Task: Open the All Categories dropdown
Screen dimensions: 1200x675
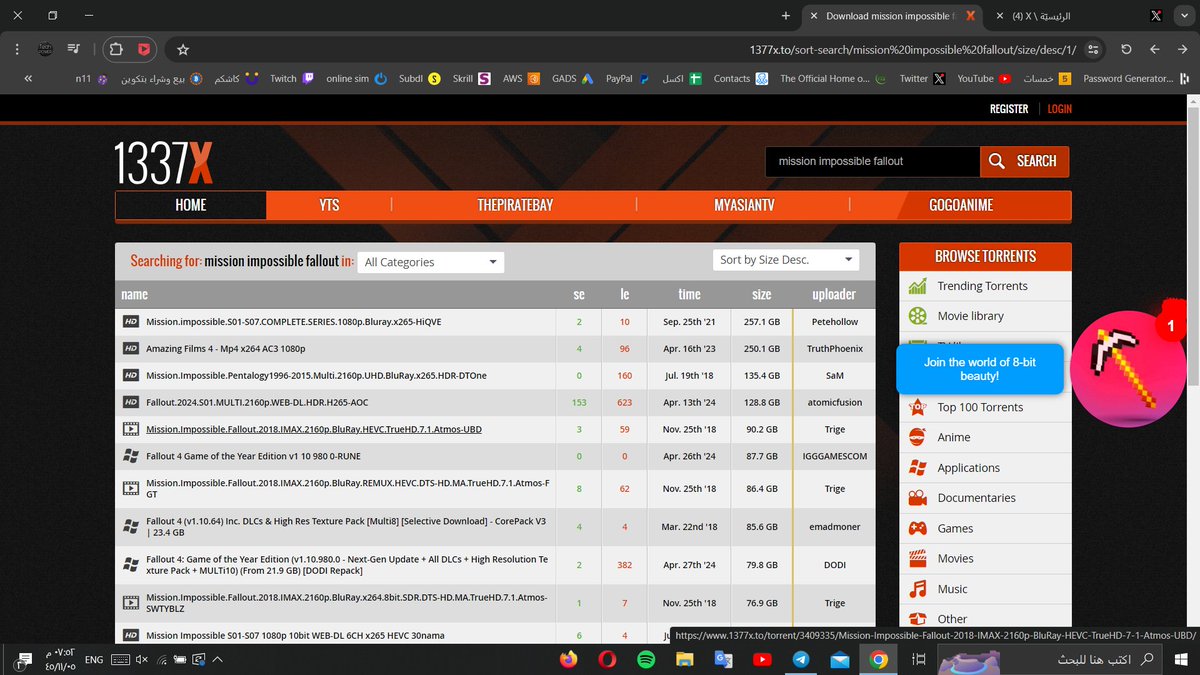Action: pos(431,262)
